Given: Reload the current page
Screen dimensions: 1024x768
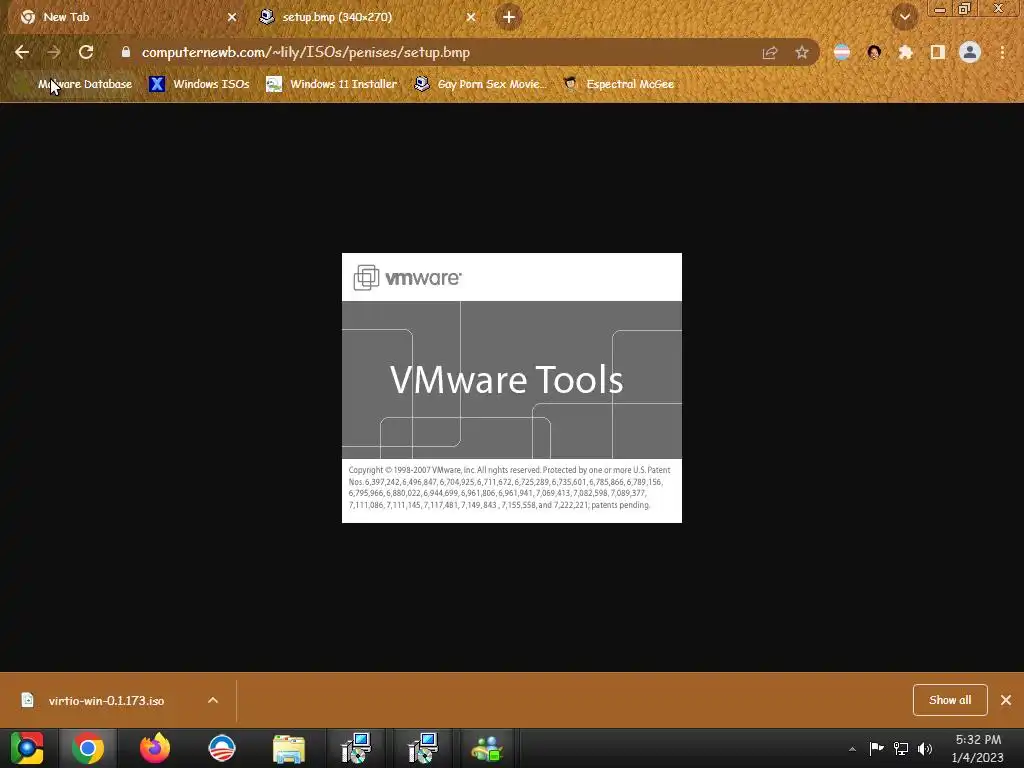Looking at the screenshot, I should click(86, 52).
